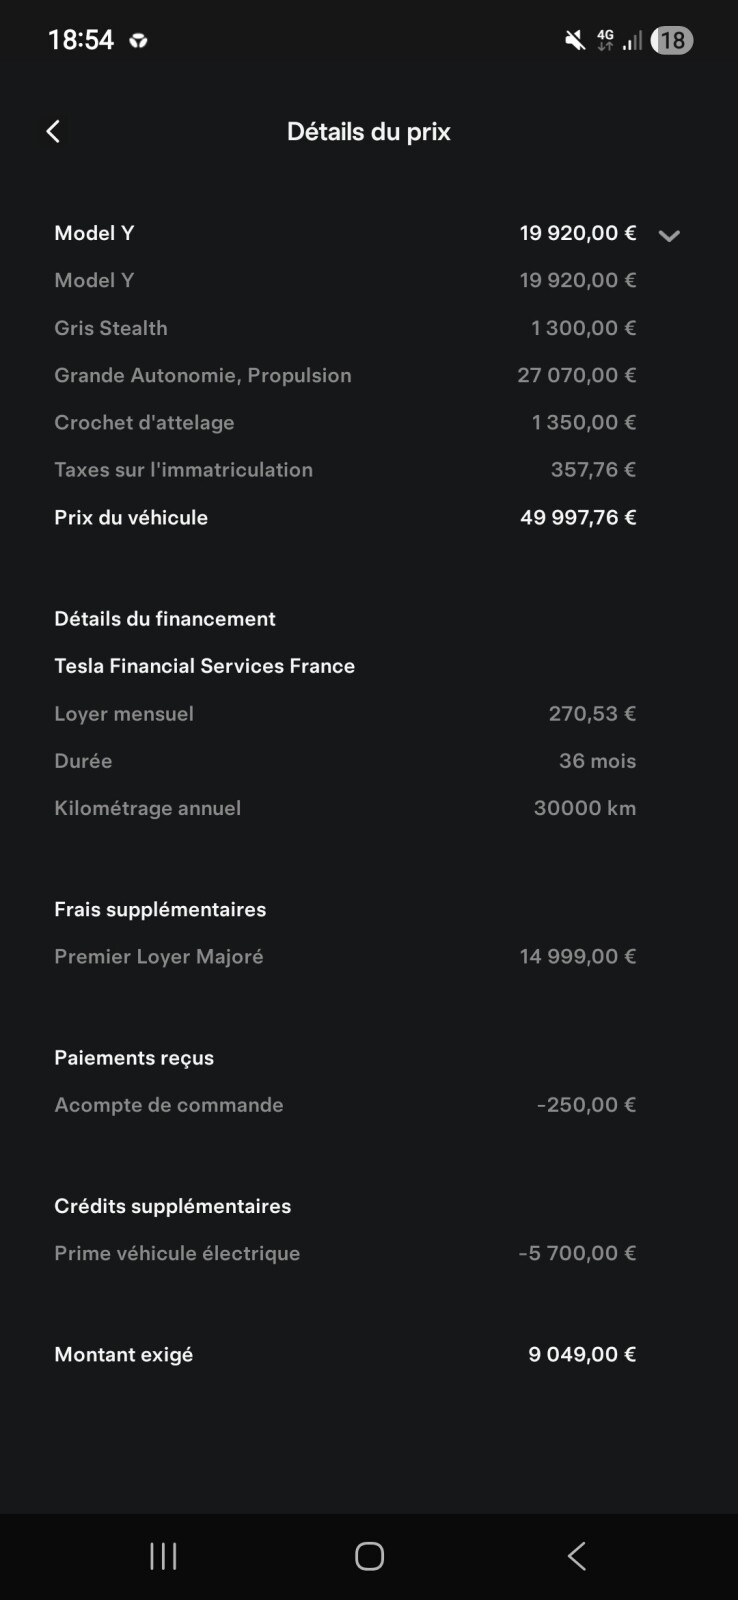Tap the battery level indicator
738x1600 pixels.
(x=672, y=40)
